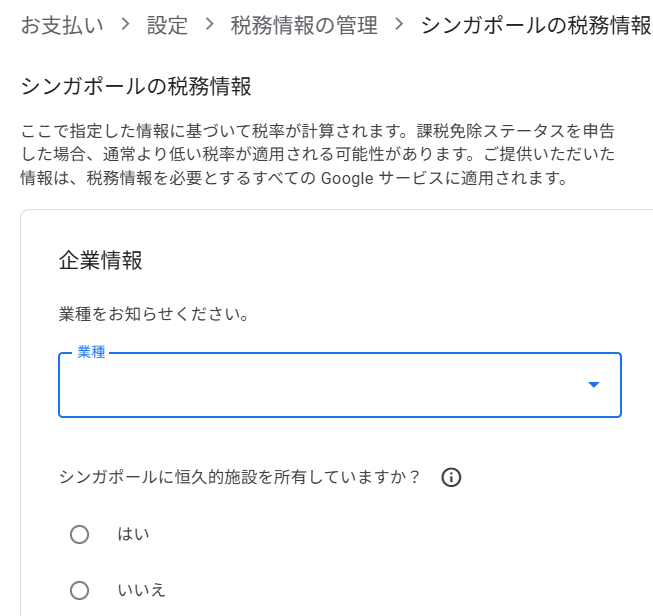The width and height of the screenshot is (653, 616).
Task: Click the chevron right after お支払い
Action: pos(125,26)
